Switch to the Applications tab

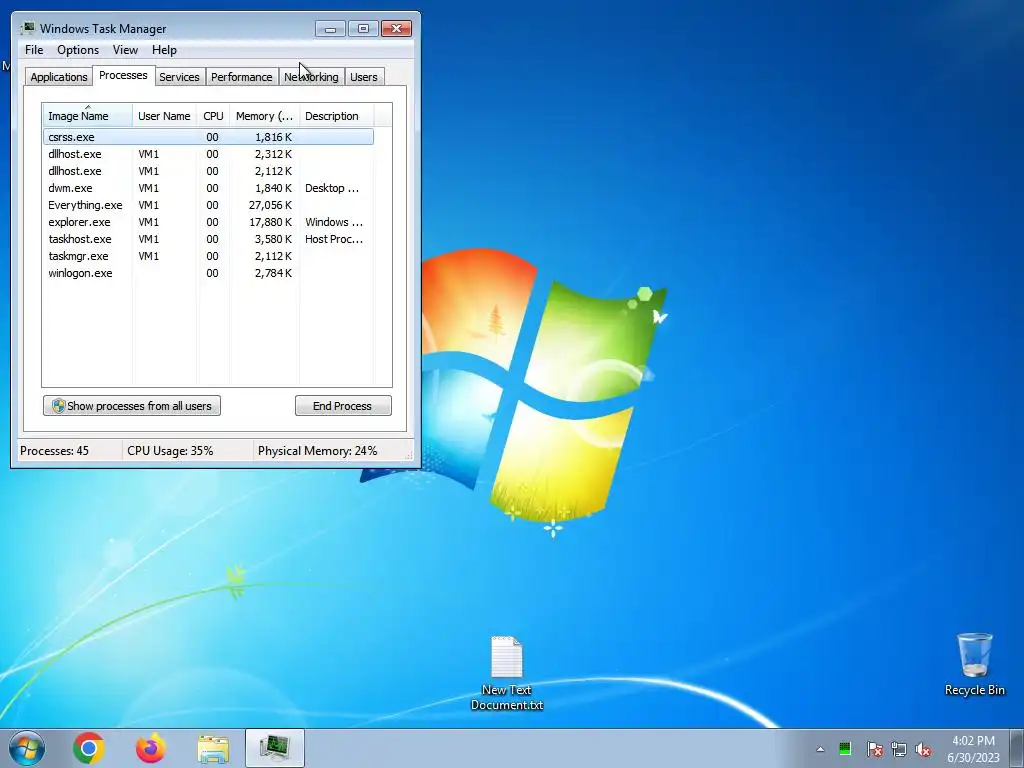59,77
